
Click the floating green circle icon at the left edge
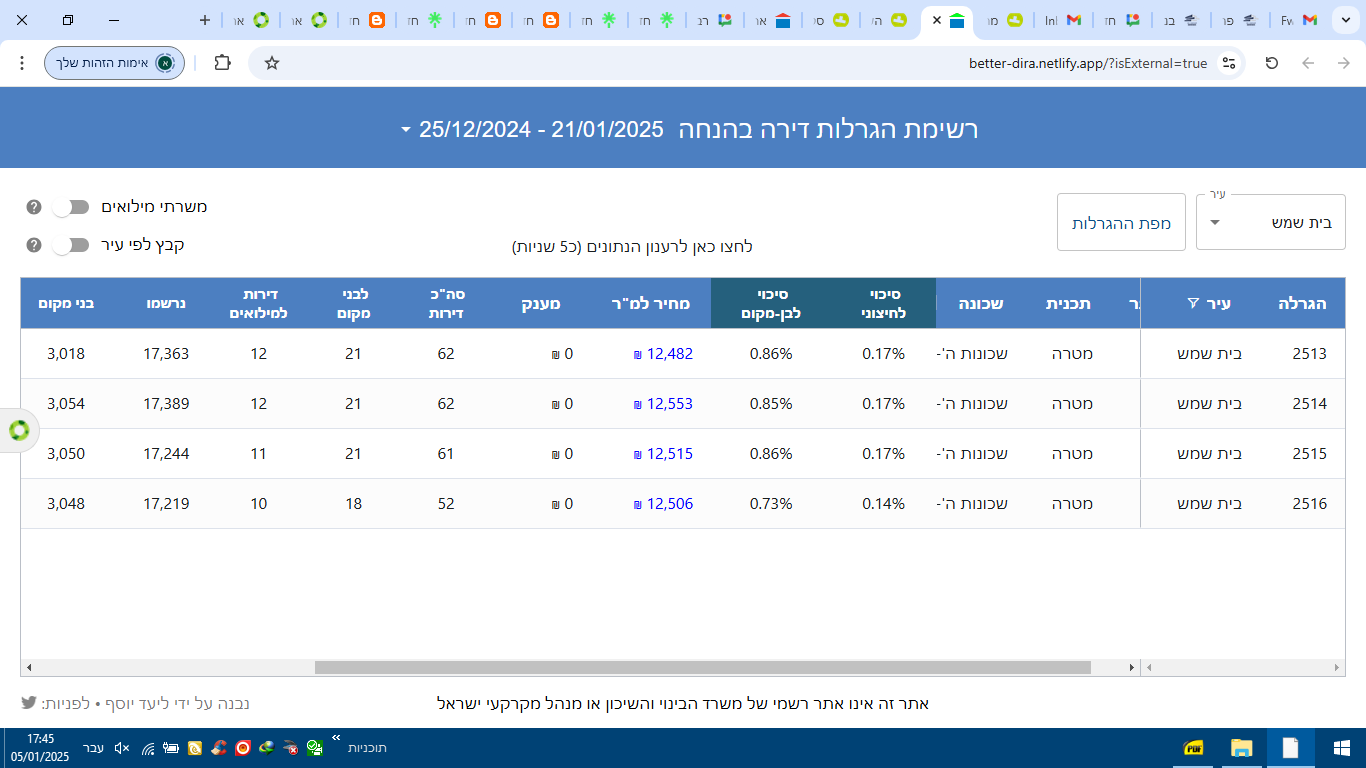pyautogui.click(x=19, y=431)
